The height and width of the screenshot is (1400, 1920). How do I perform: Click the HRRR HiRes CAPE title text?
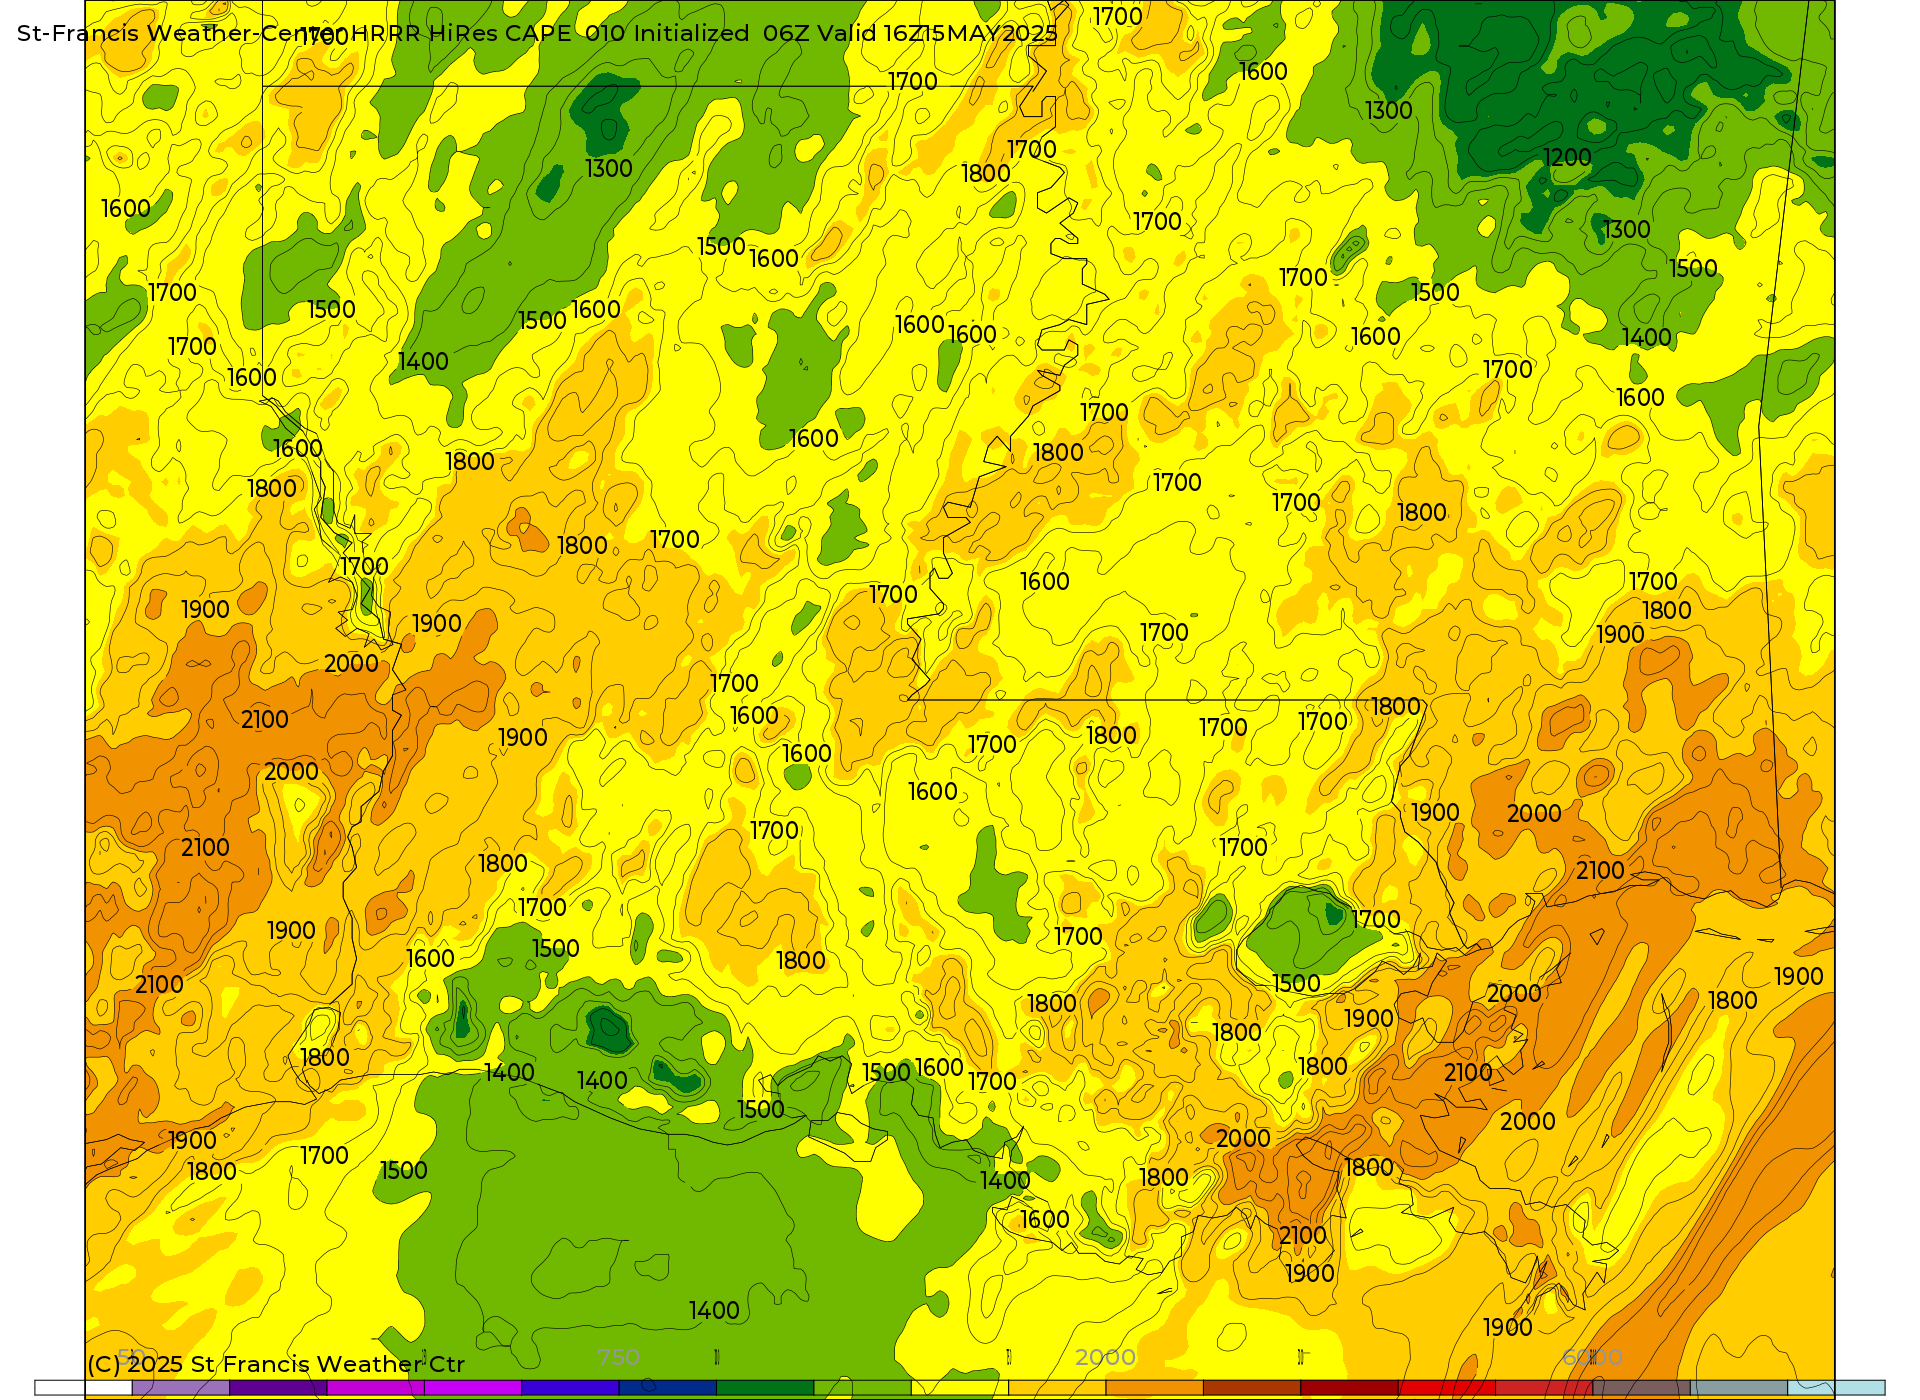[x=461, y=33]
